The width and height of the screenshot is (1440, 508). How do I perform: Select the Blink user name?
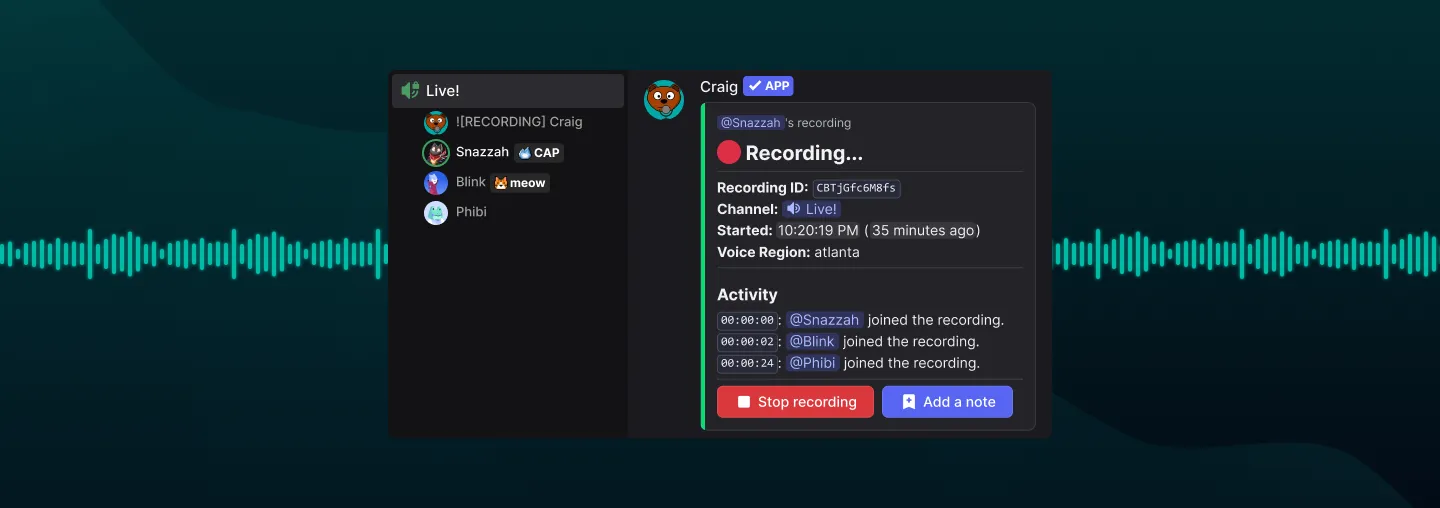(471, 182)
